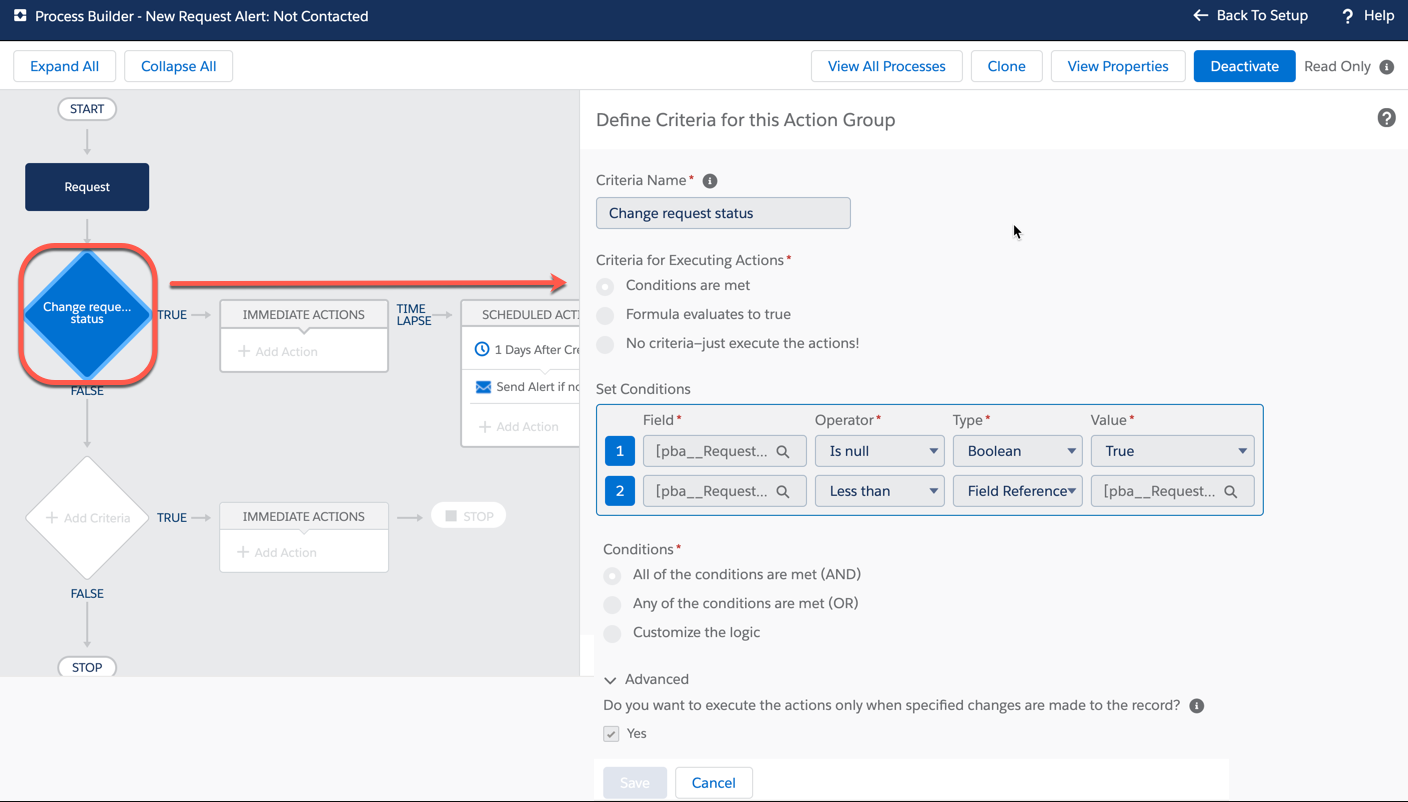Screen dimensions: 1408x802
Task: Uncheck the Yes checkbox under Advanced
Action: pyautogui.click(x=610, y=733)
